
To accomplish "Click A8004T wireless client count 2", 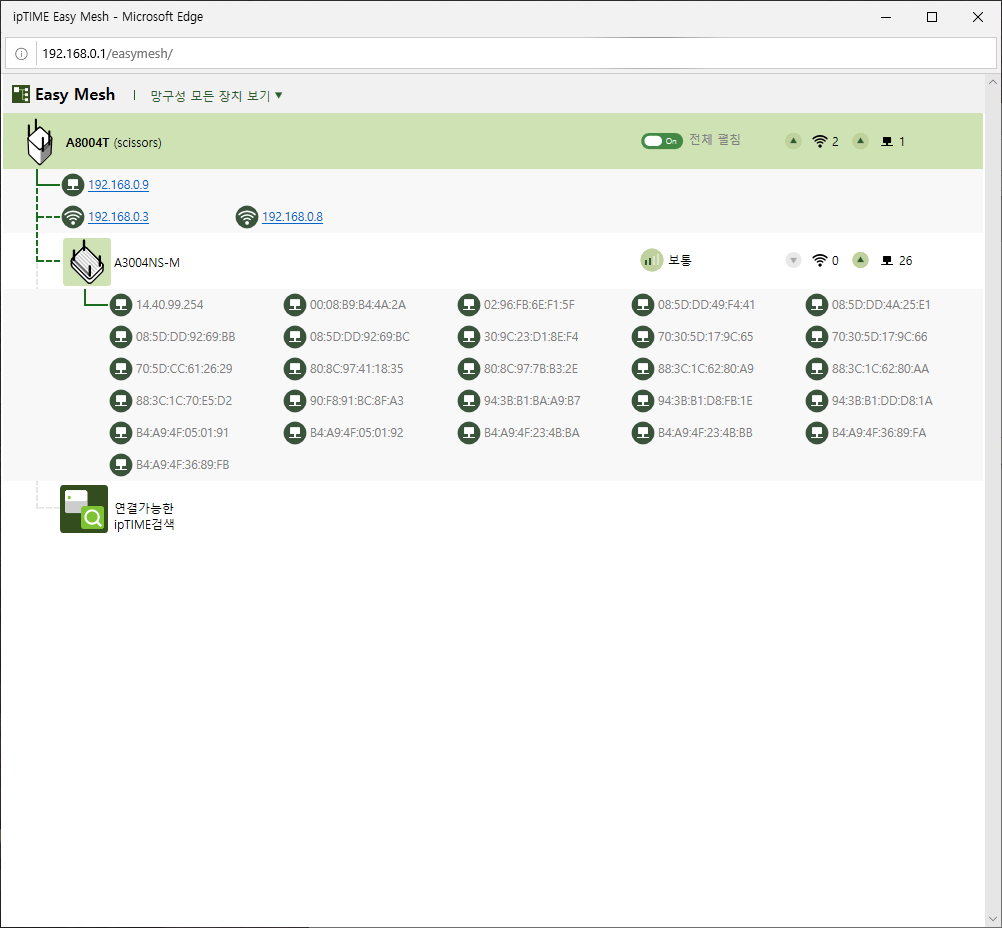I will [835, 142].
